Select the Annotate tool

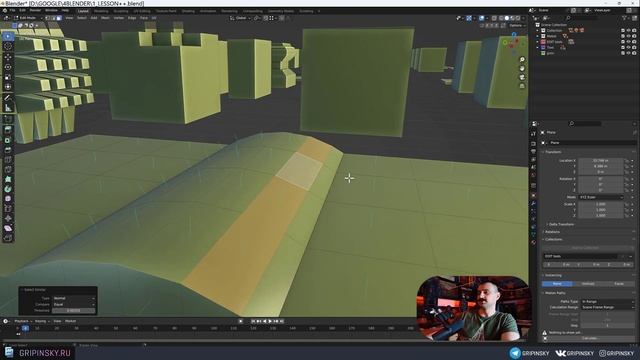pos(8,98)
